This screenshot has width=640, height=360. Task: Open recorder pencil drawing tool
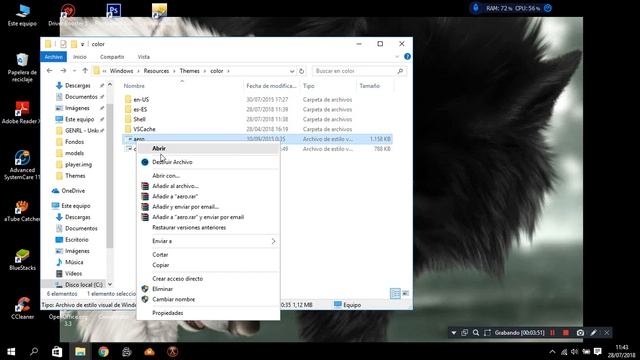593,333
